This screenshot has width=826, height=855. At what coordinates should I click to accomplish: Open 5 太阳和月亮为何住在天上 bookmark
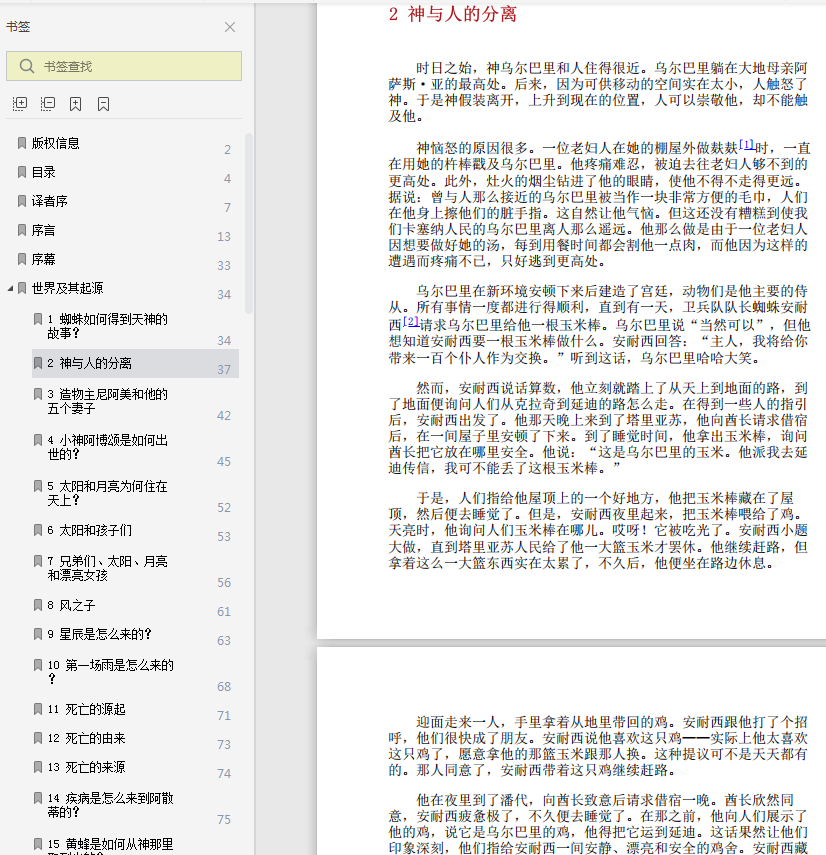pyautogui.click(x=107, y=493)
